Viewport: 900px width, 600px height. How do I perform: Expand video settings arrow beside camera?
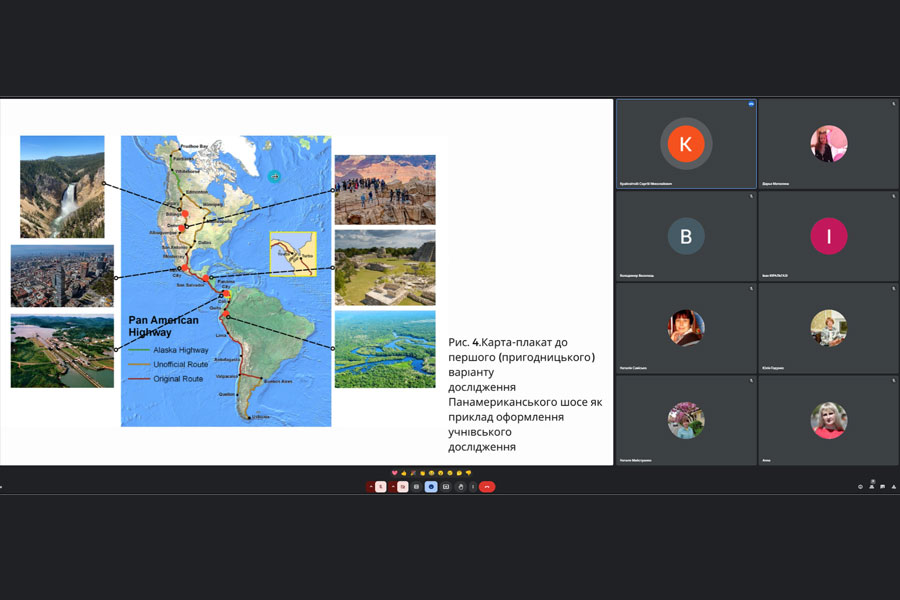click(393, 487)
